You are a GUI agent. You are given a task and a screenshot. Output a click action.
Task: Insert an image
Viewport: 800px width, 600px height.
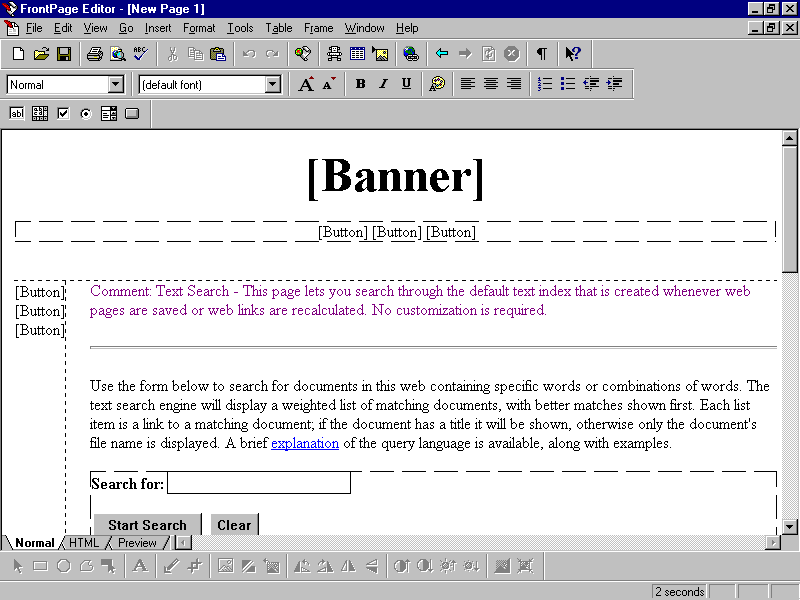(381, 54)
